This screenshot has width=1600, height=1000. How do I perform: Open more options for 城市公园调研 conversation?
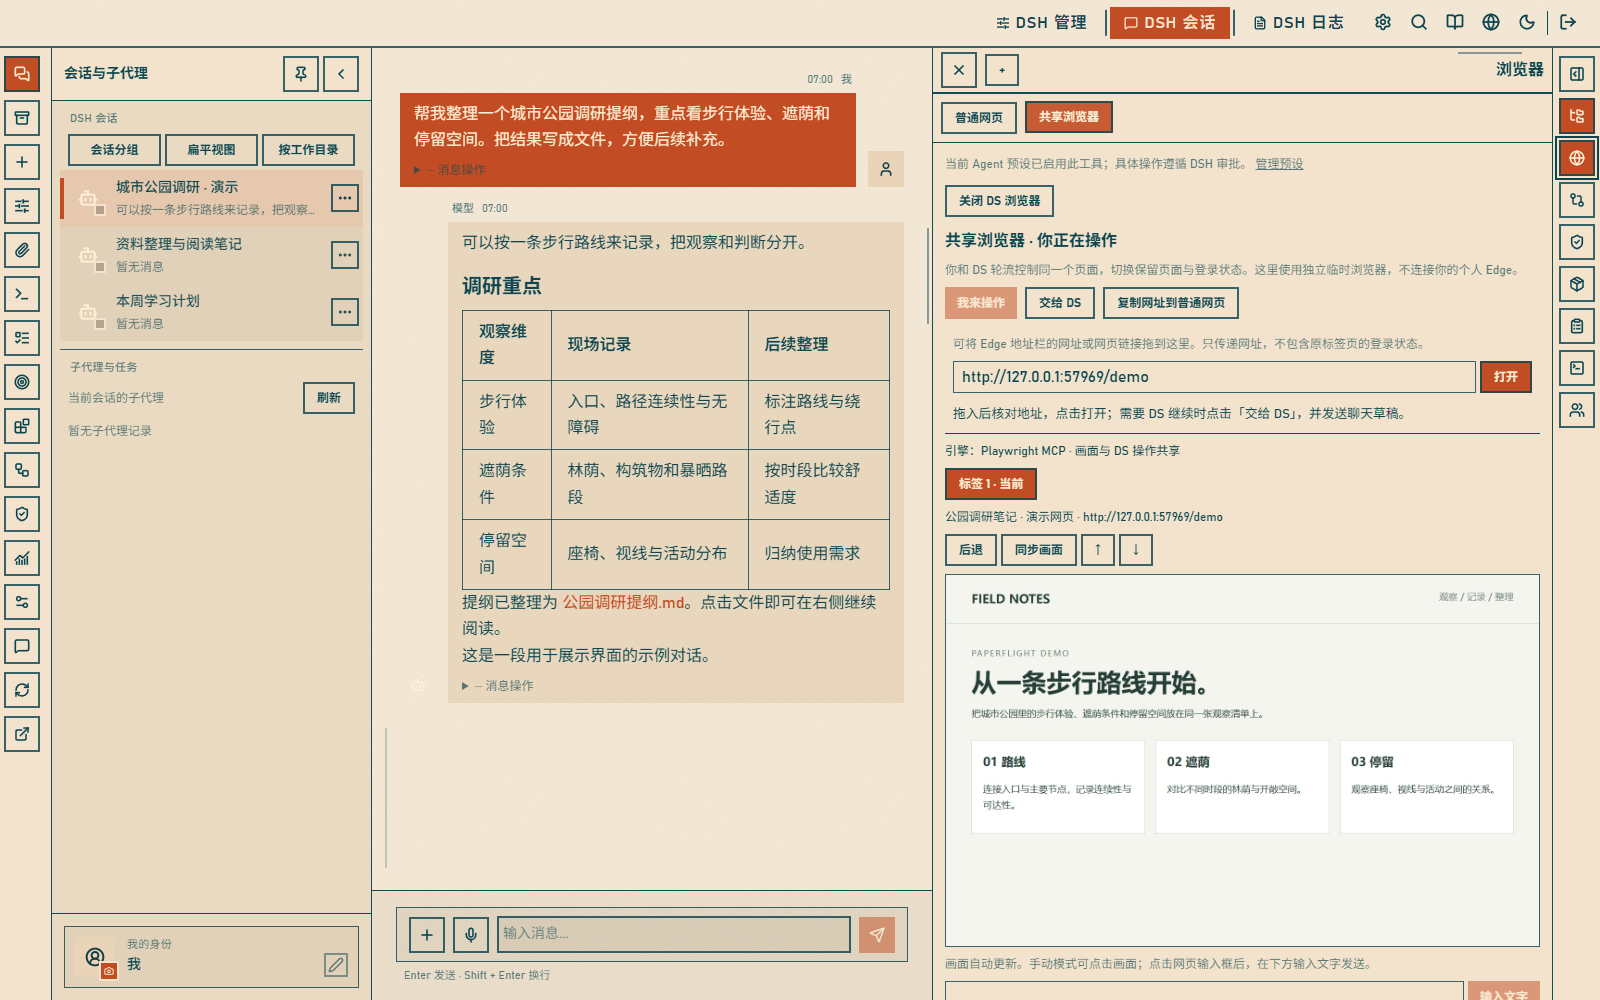(x=345, y=198)
